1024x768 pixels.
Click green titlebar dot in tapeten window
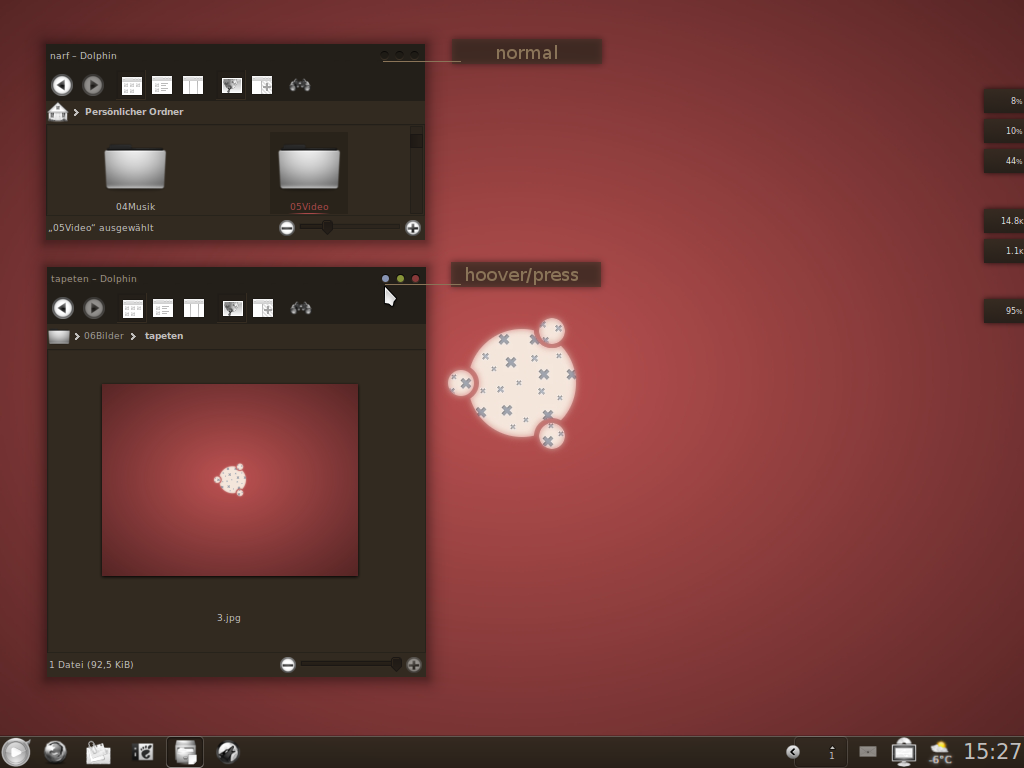[x=400, y=279]
